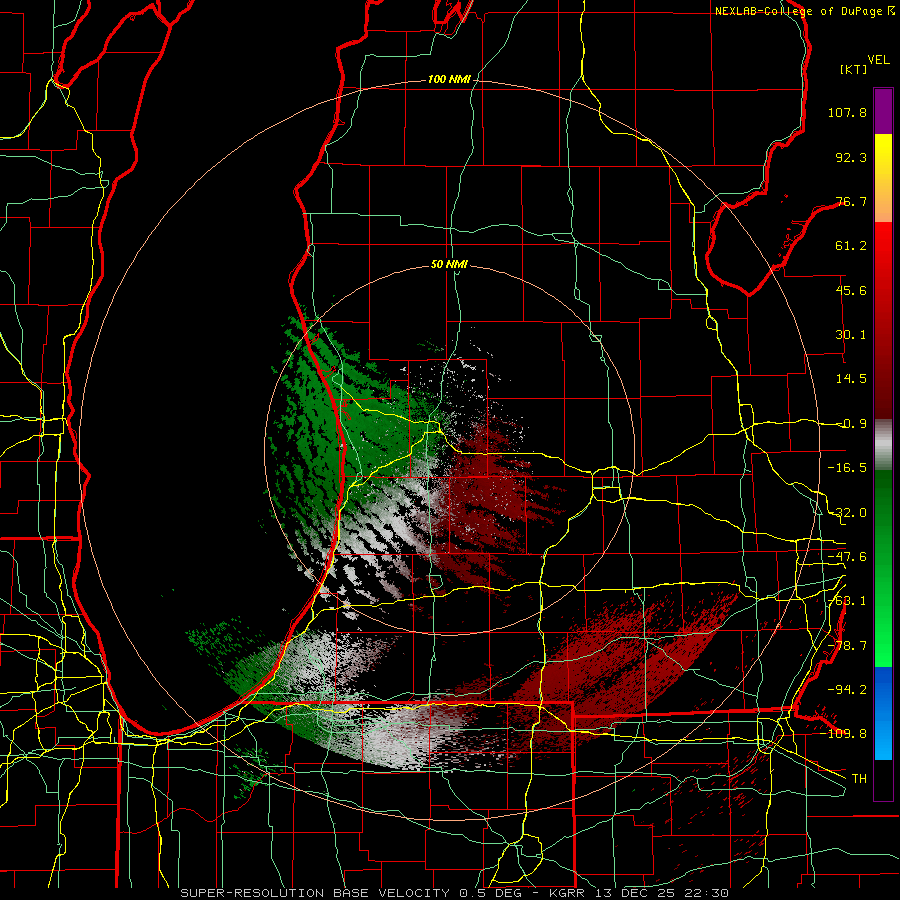
Task: Click the 14.5 velocity scale value
Action: 851,379
